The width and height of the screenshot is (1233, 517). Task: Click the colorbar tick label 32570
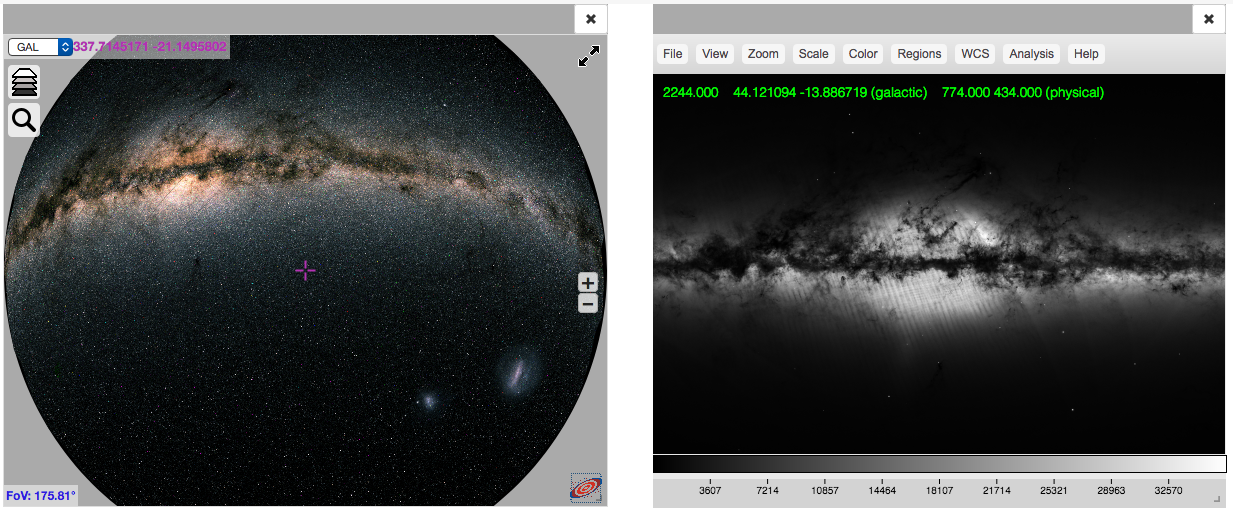tap(1168, 491)
